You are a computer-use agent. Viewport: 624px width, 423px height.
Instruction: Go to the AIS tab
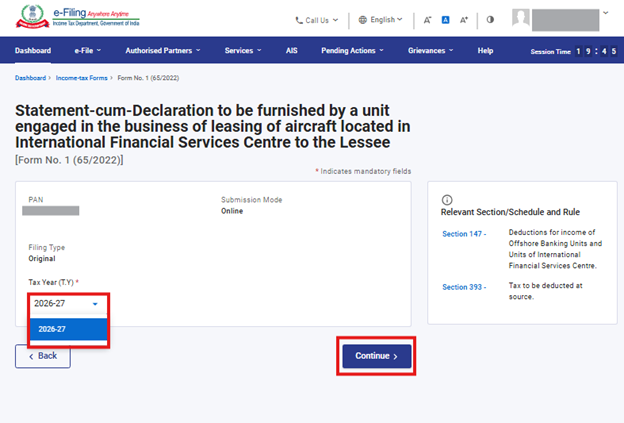pos(291,50)
